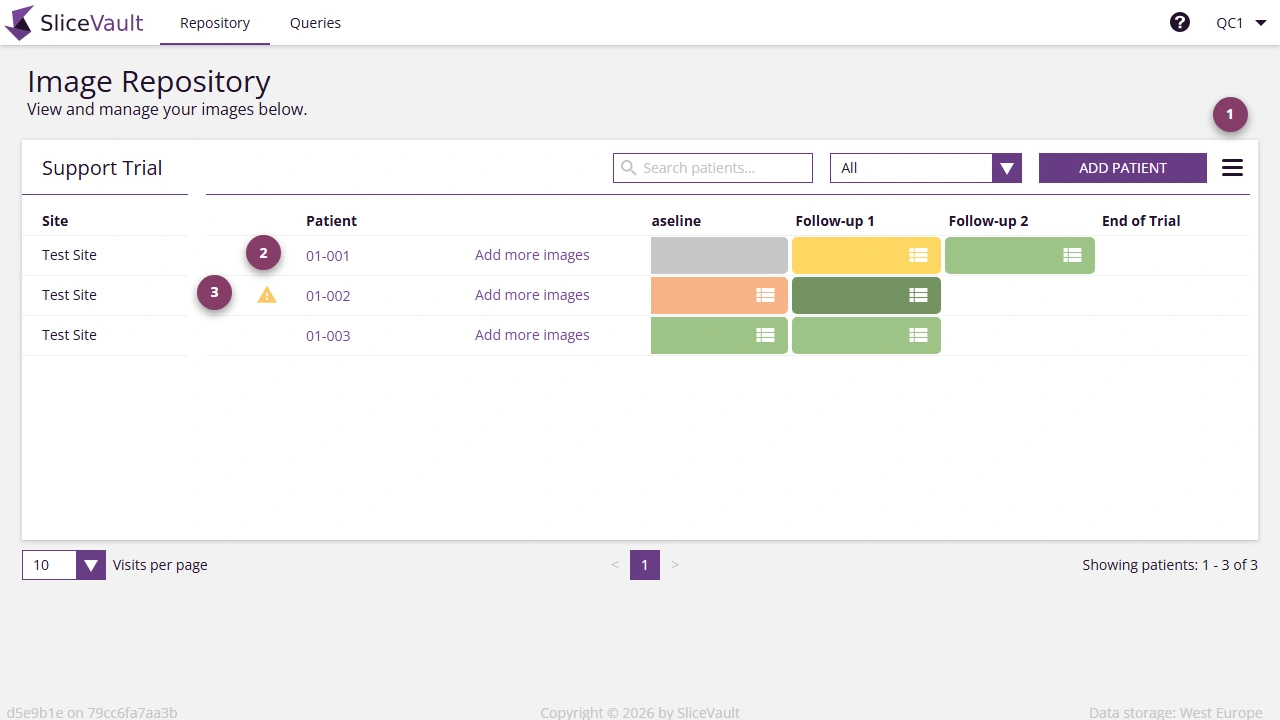Open the image list in 01-002's baseline cell
This screenshot has height=720, width=1280.
(765, 295)
